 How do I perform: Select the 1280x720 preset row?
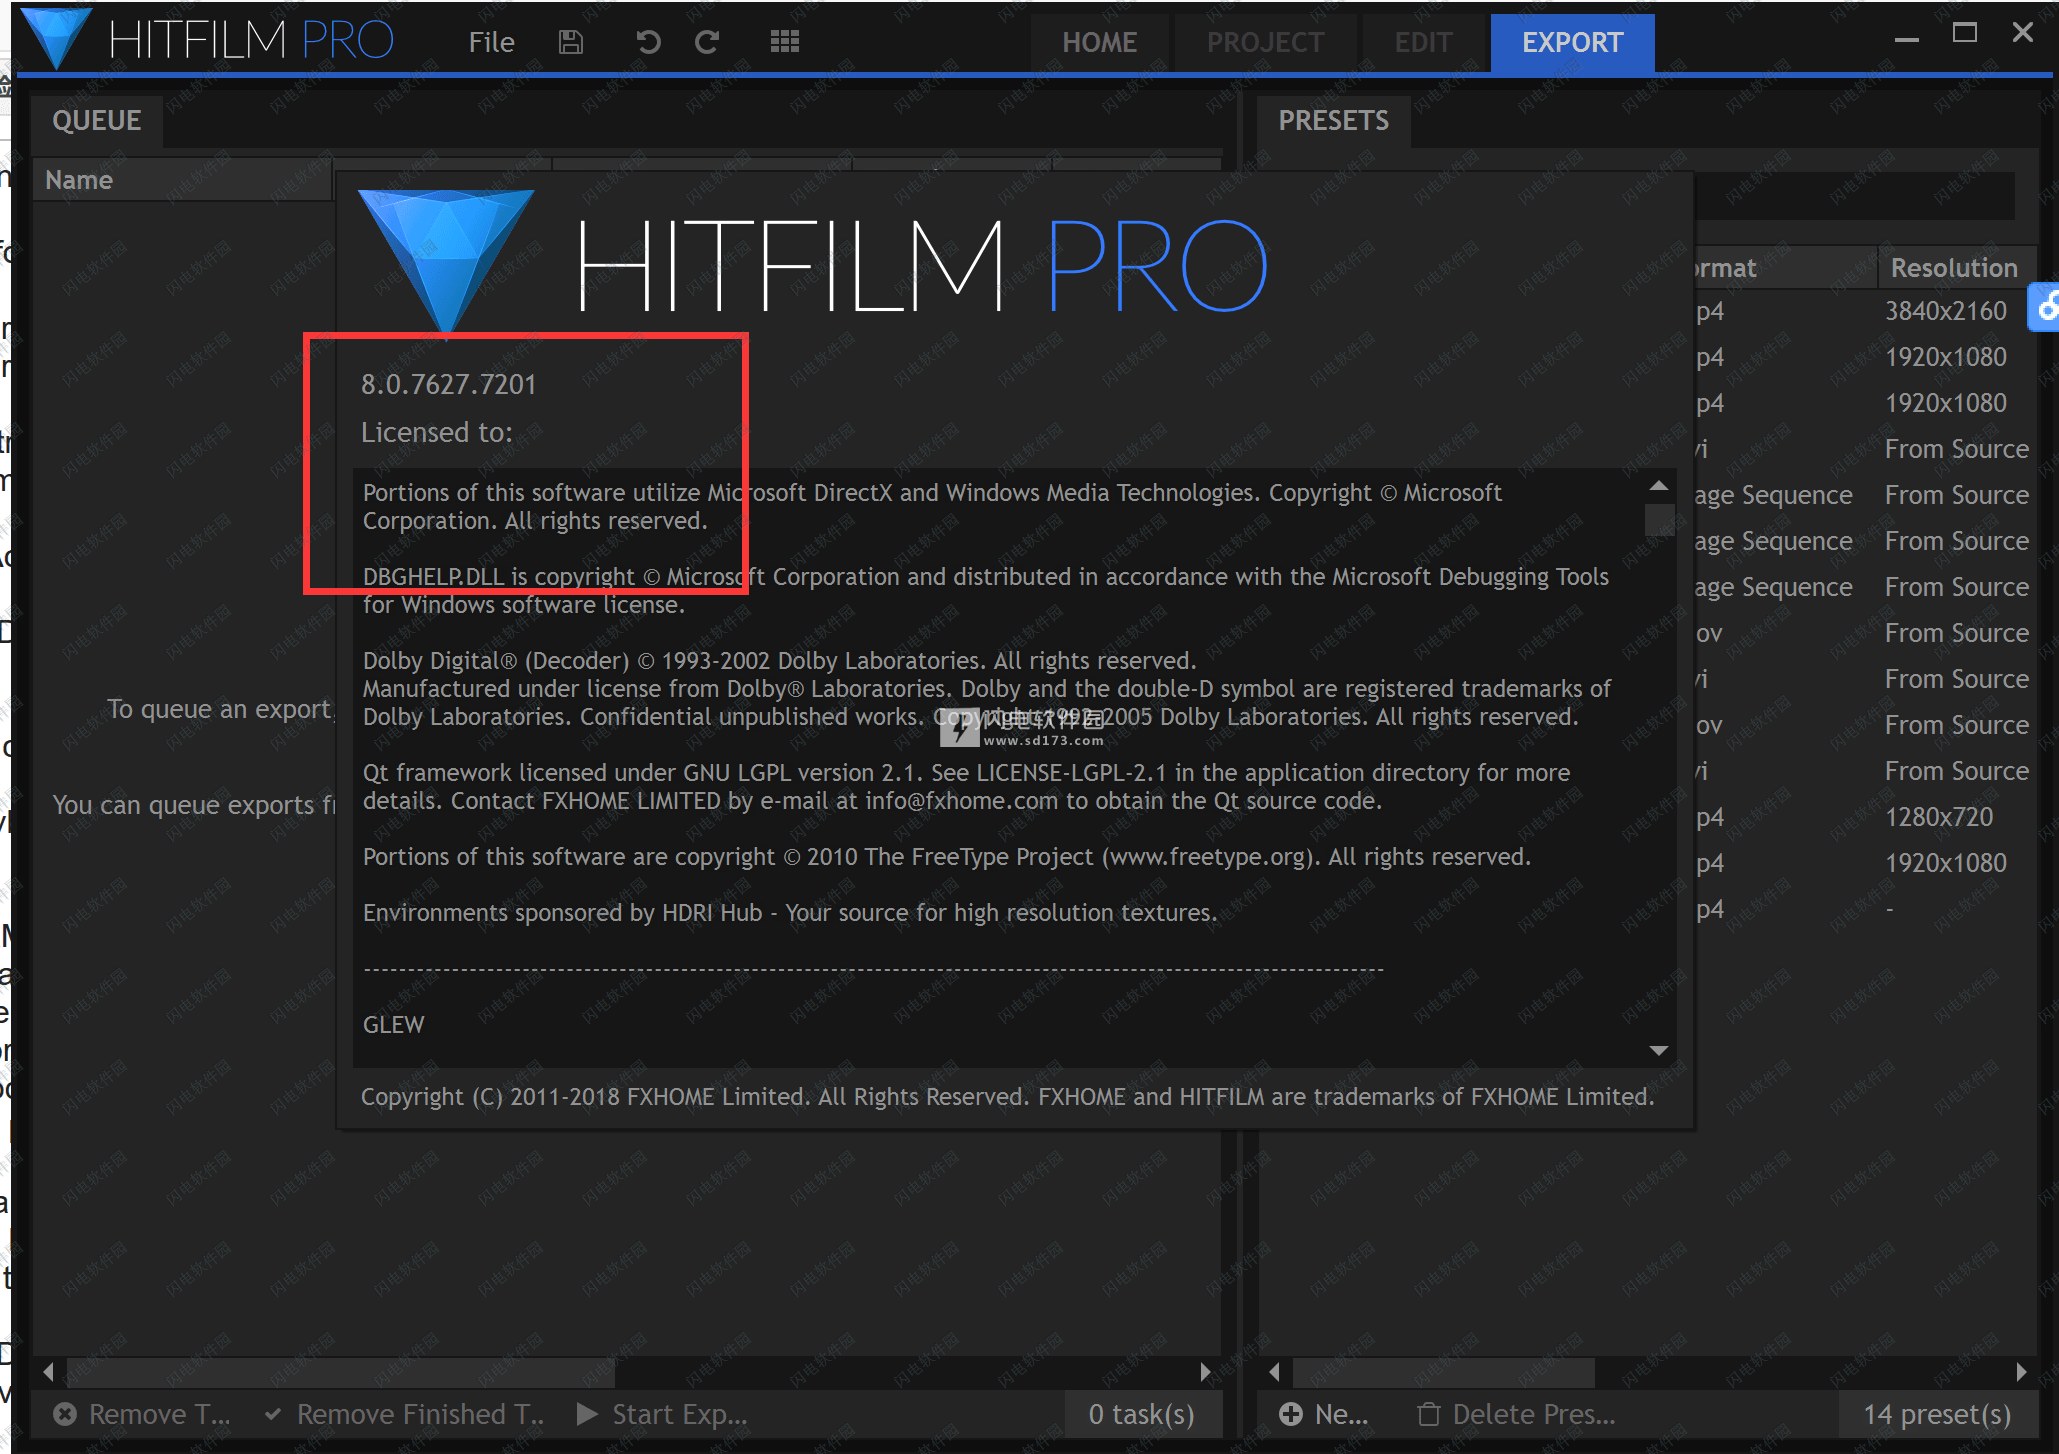tap(1865, 817)
